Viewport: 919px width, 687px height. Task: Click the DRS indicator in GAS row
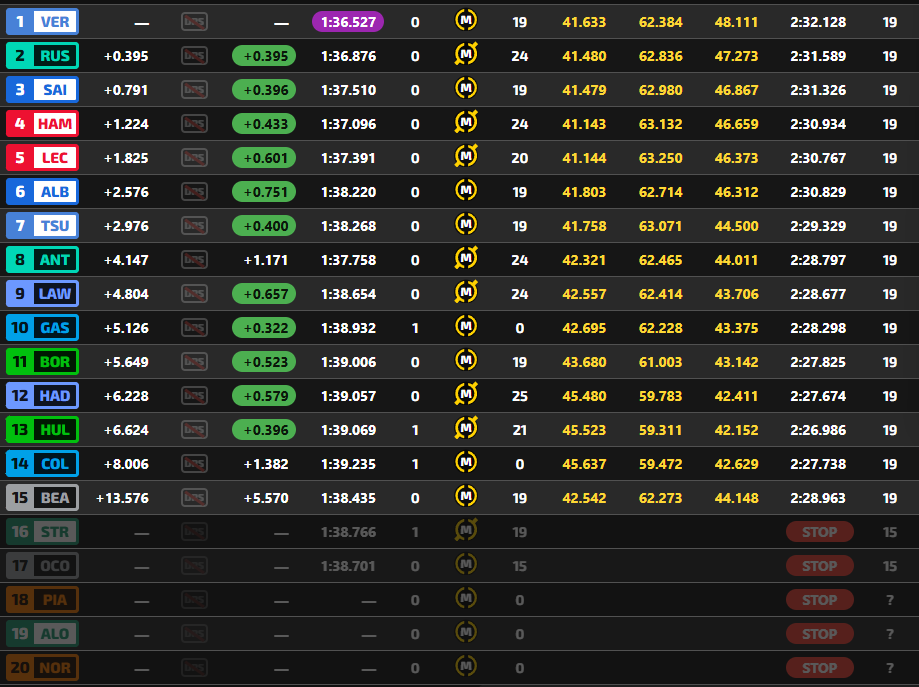[194, 328]
